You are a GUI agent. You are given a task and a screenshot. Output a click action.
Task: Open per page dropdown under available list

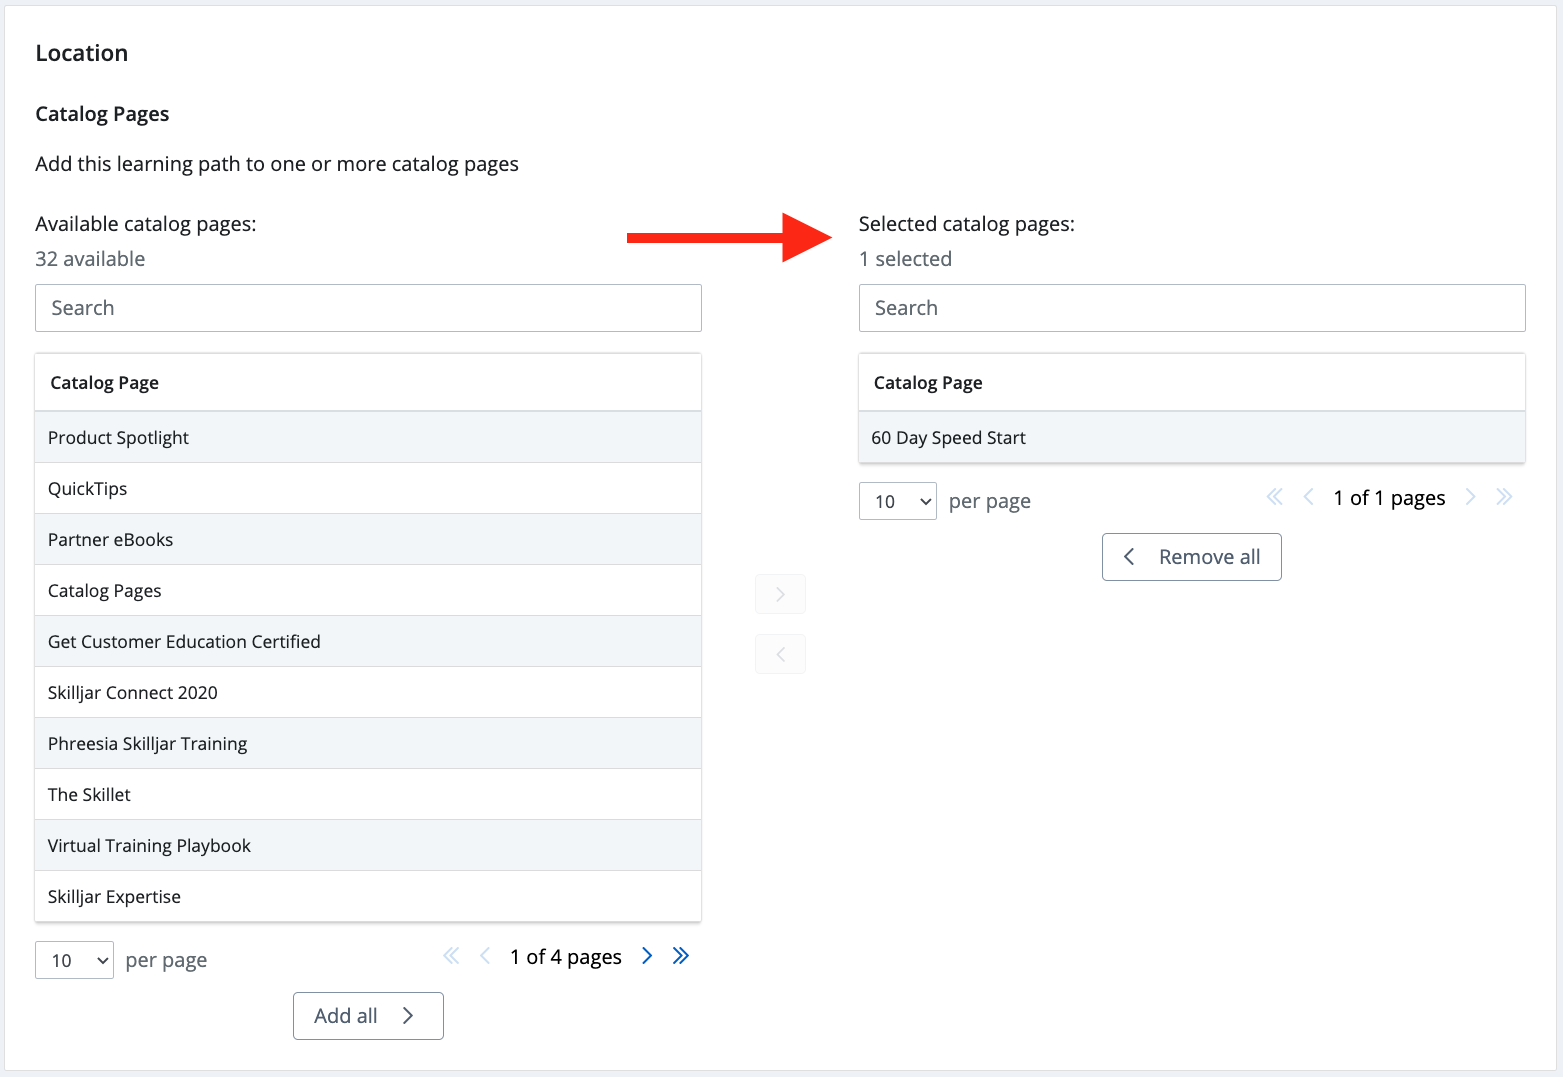click(74, 960)
